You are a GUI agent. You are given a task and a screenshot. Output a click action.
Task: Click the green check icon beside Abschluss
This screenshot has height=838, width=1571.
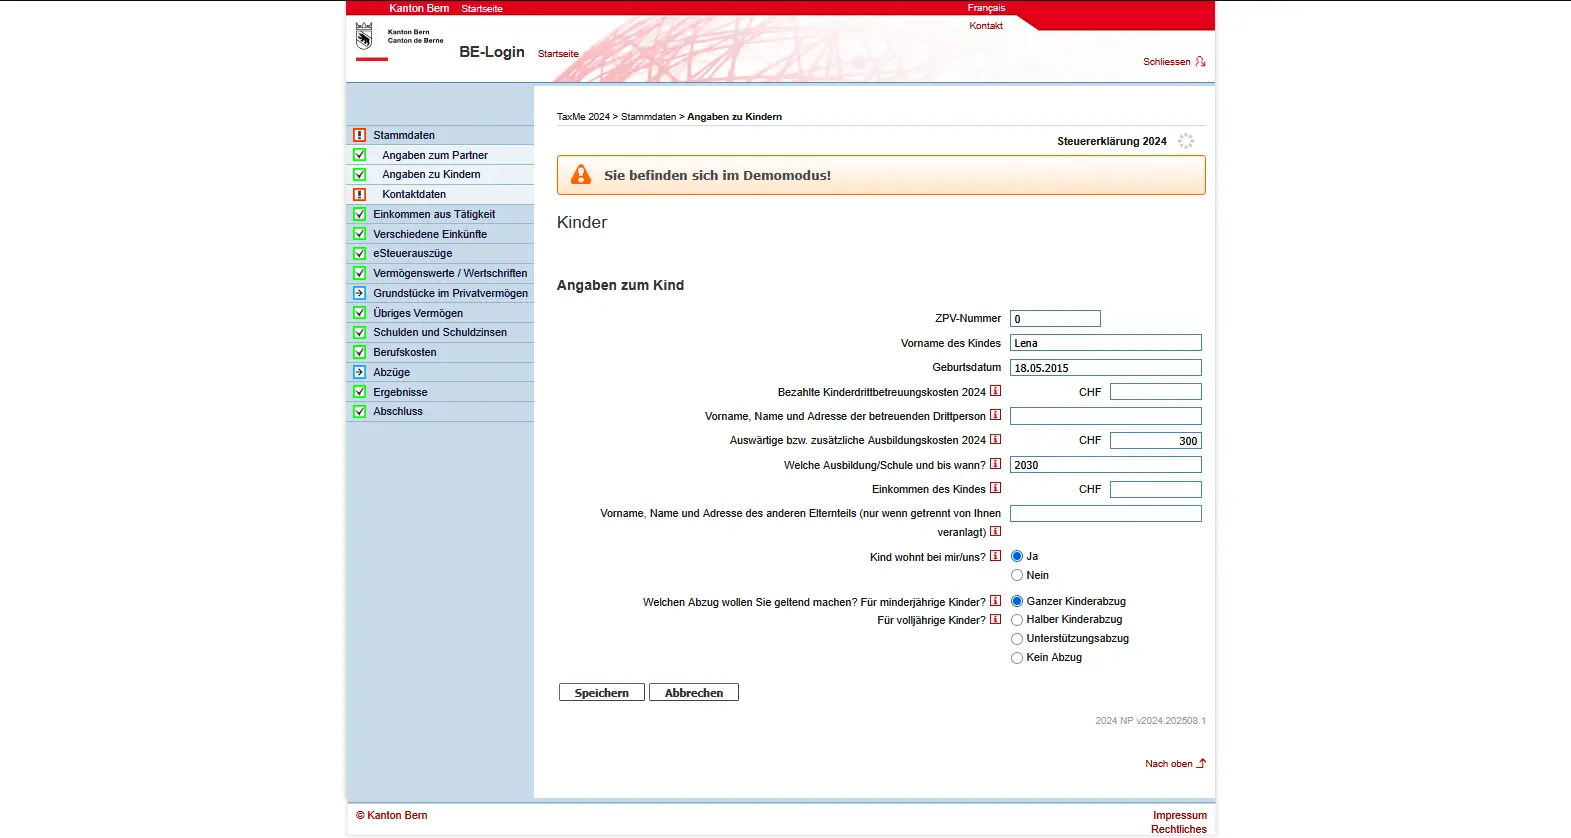click(359, 411)
